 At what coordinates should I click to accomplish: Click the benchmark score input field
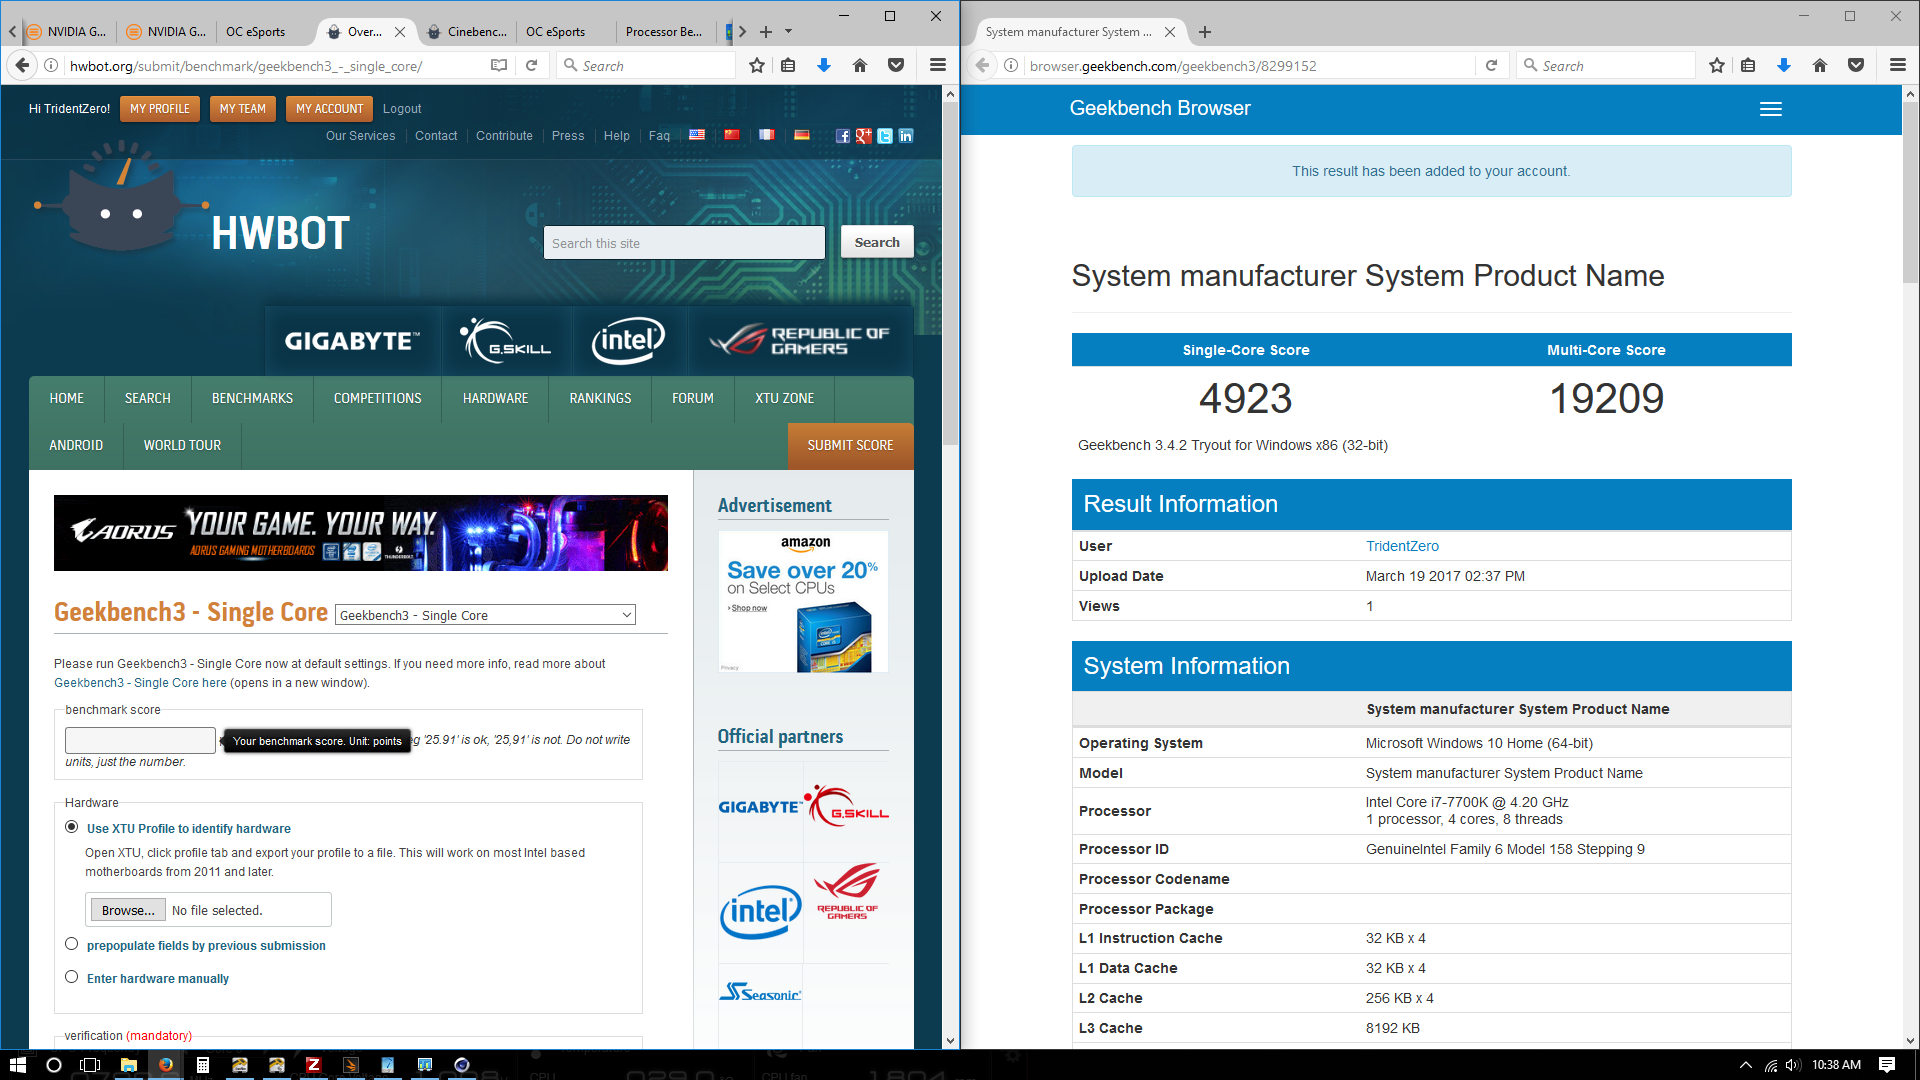click(x=140, y=740)
